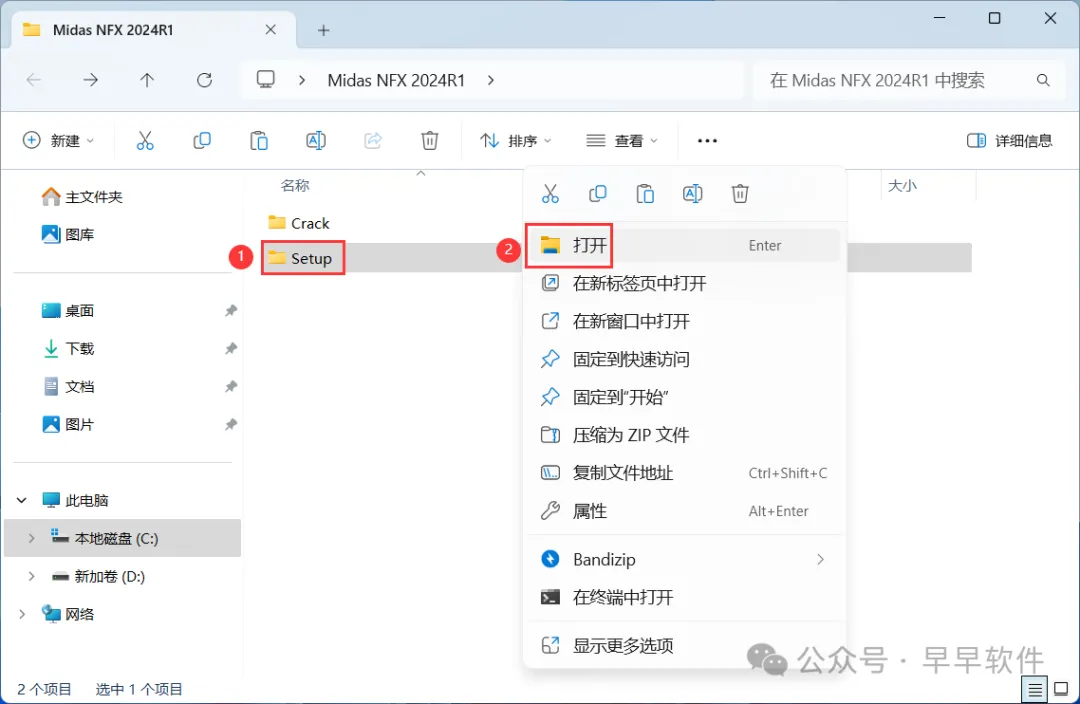Go up one folder level
Image resolution: width=1080 pixels, height=704 pixels.
tap(147, 80)
